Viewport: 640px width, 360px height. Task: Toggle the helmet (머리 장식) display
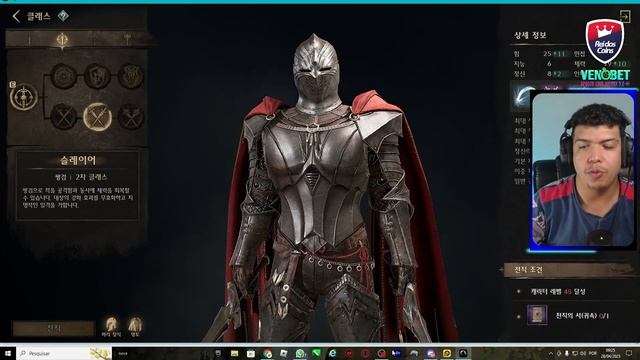coord(111,327)
